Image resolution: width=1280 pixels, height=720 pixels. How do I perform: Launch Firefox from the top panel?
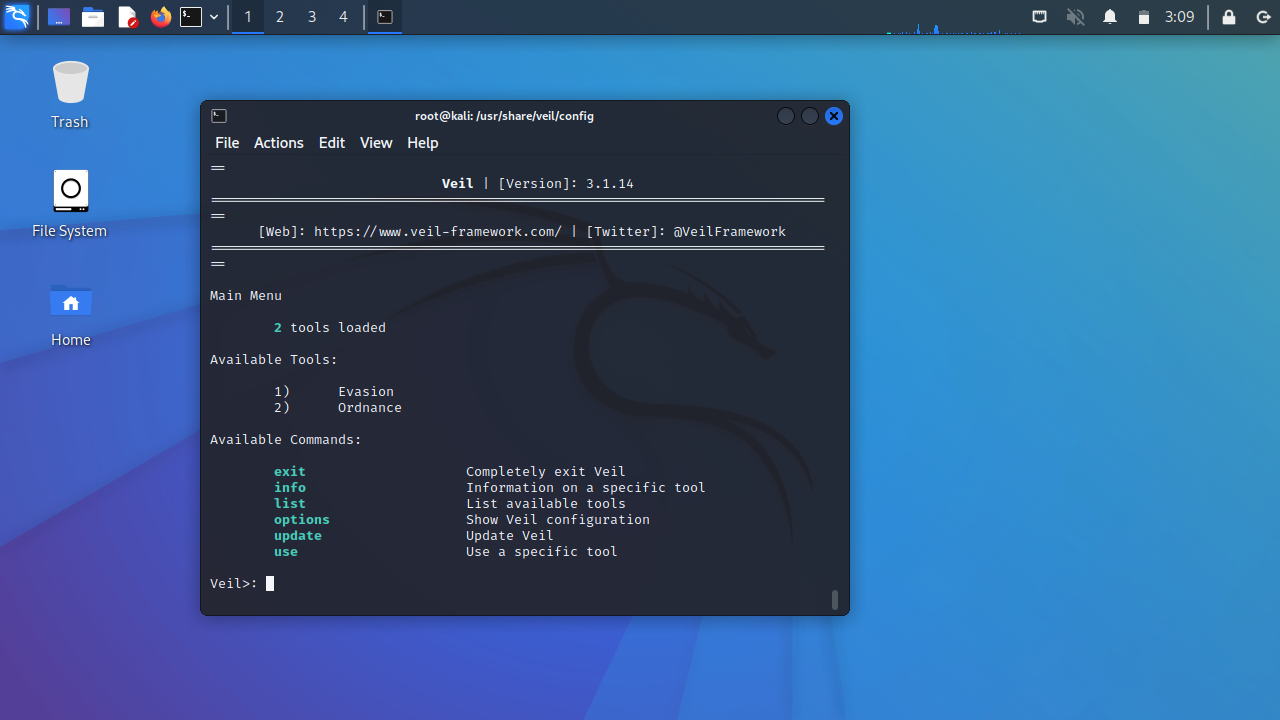click(x=161, y=17)
